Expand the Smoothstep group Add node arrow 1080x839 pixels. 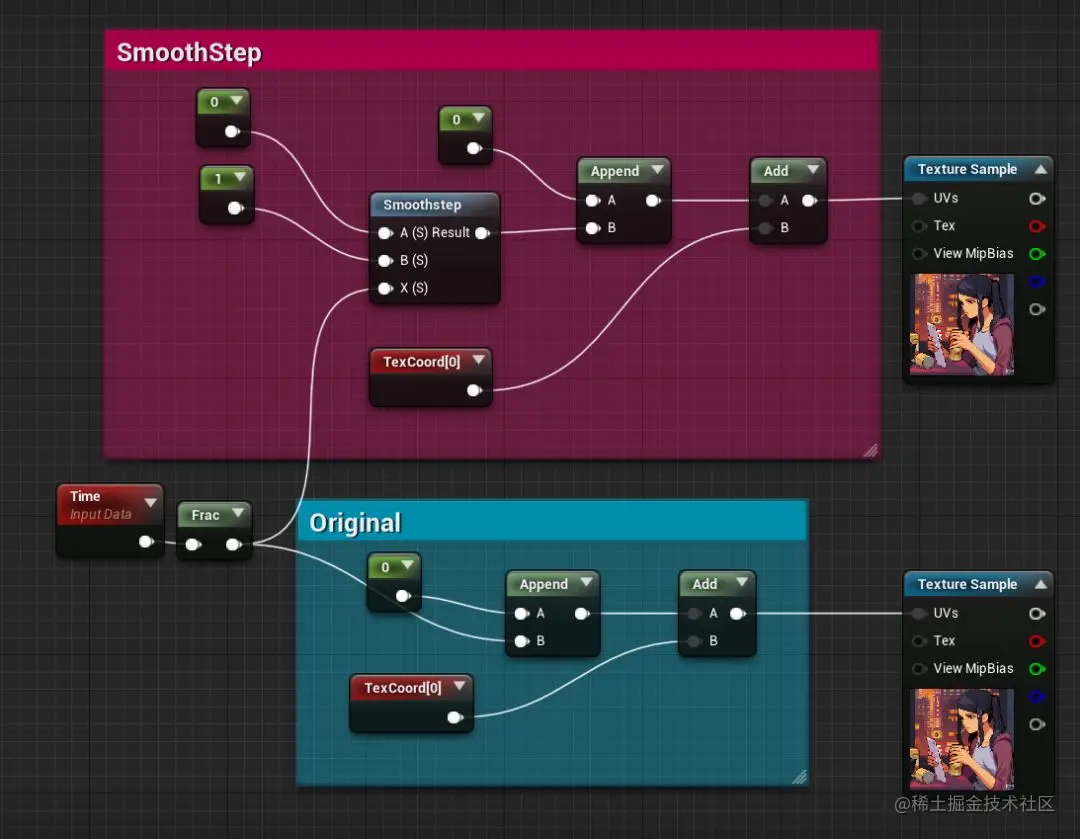813,169
